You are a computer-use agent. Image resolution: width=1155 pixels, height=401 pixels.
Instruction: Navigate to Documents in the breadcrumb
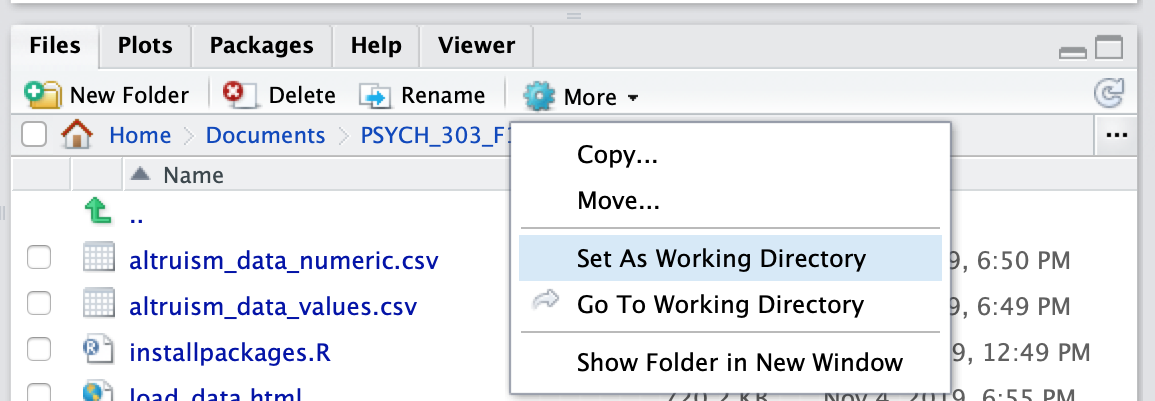pyautogui.click(x=265, y=136)
